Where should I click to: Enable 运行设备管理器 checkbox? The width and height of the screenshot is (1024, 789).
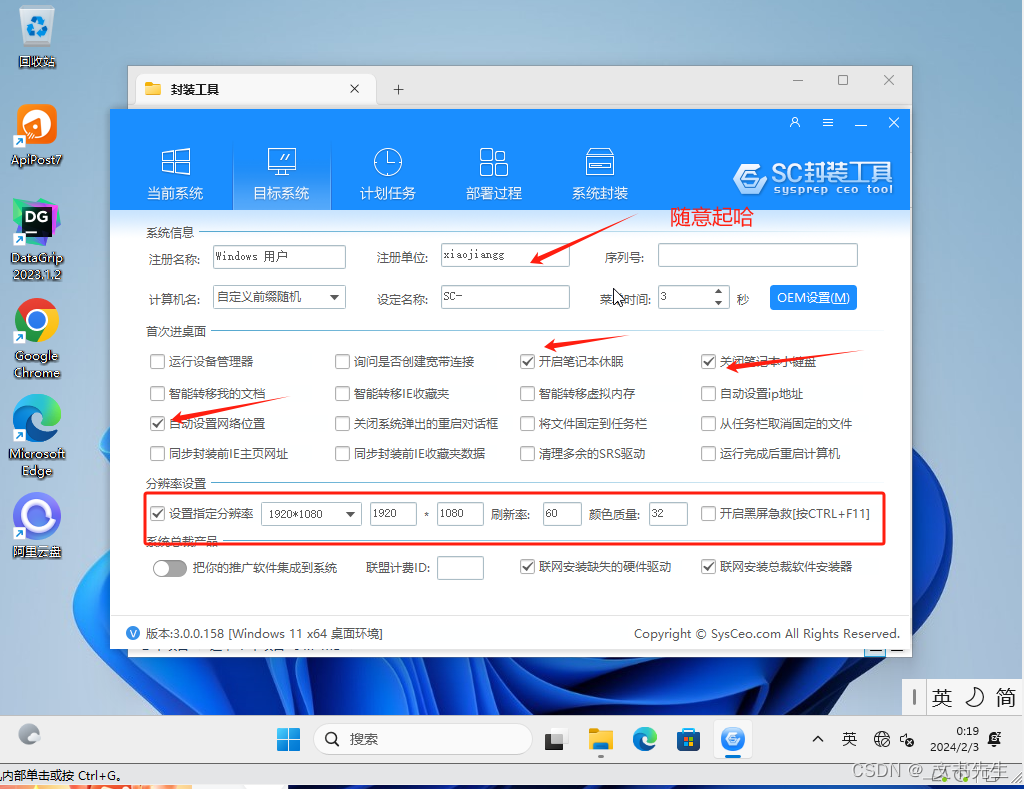point(157,361)
